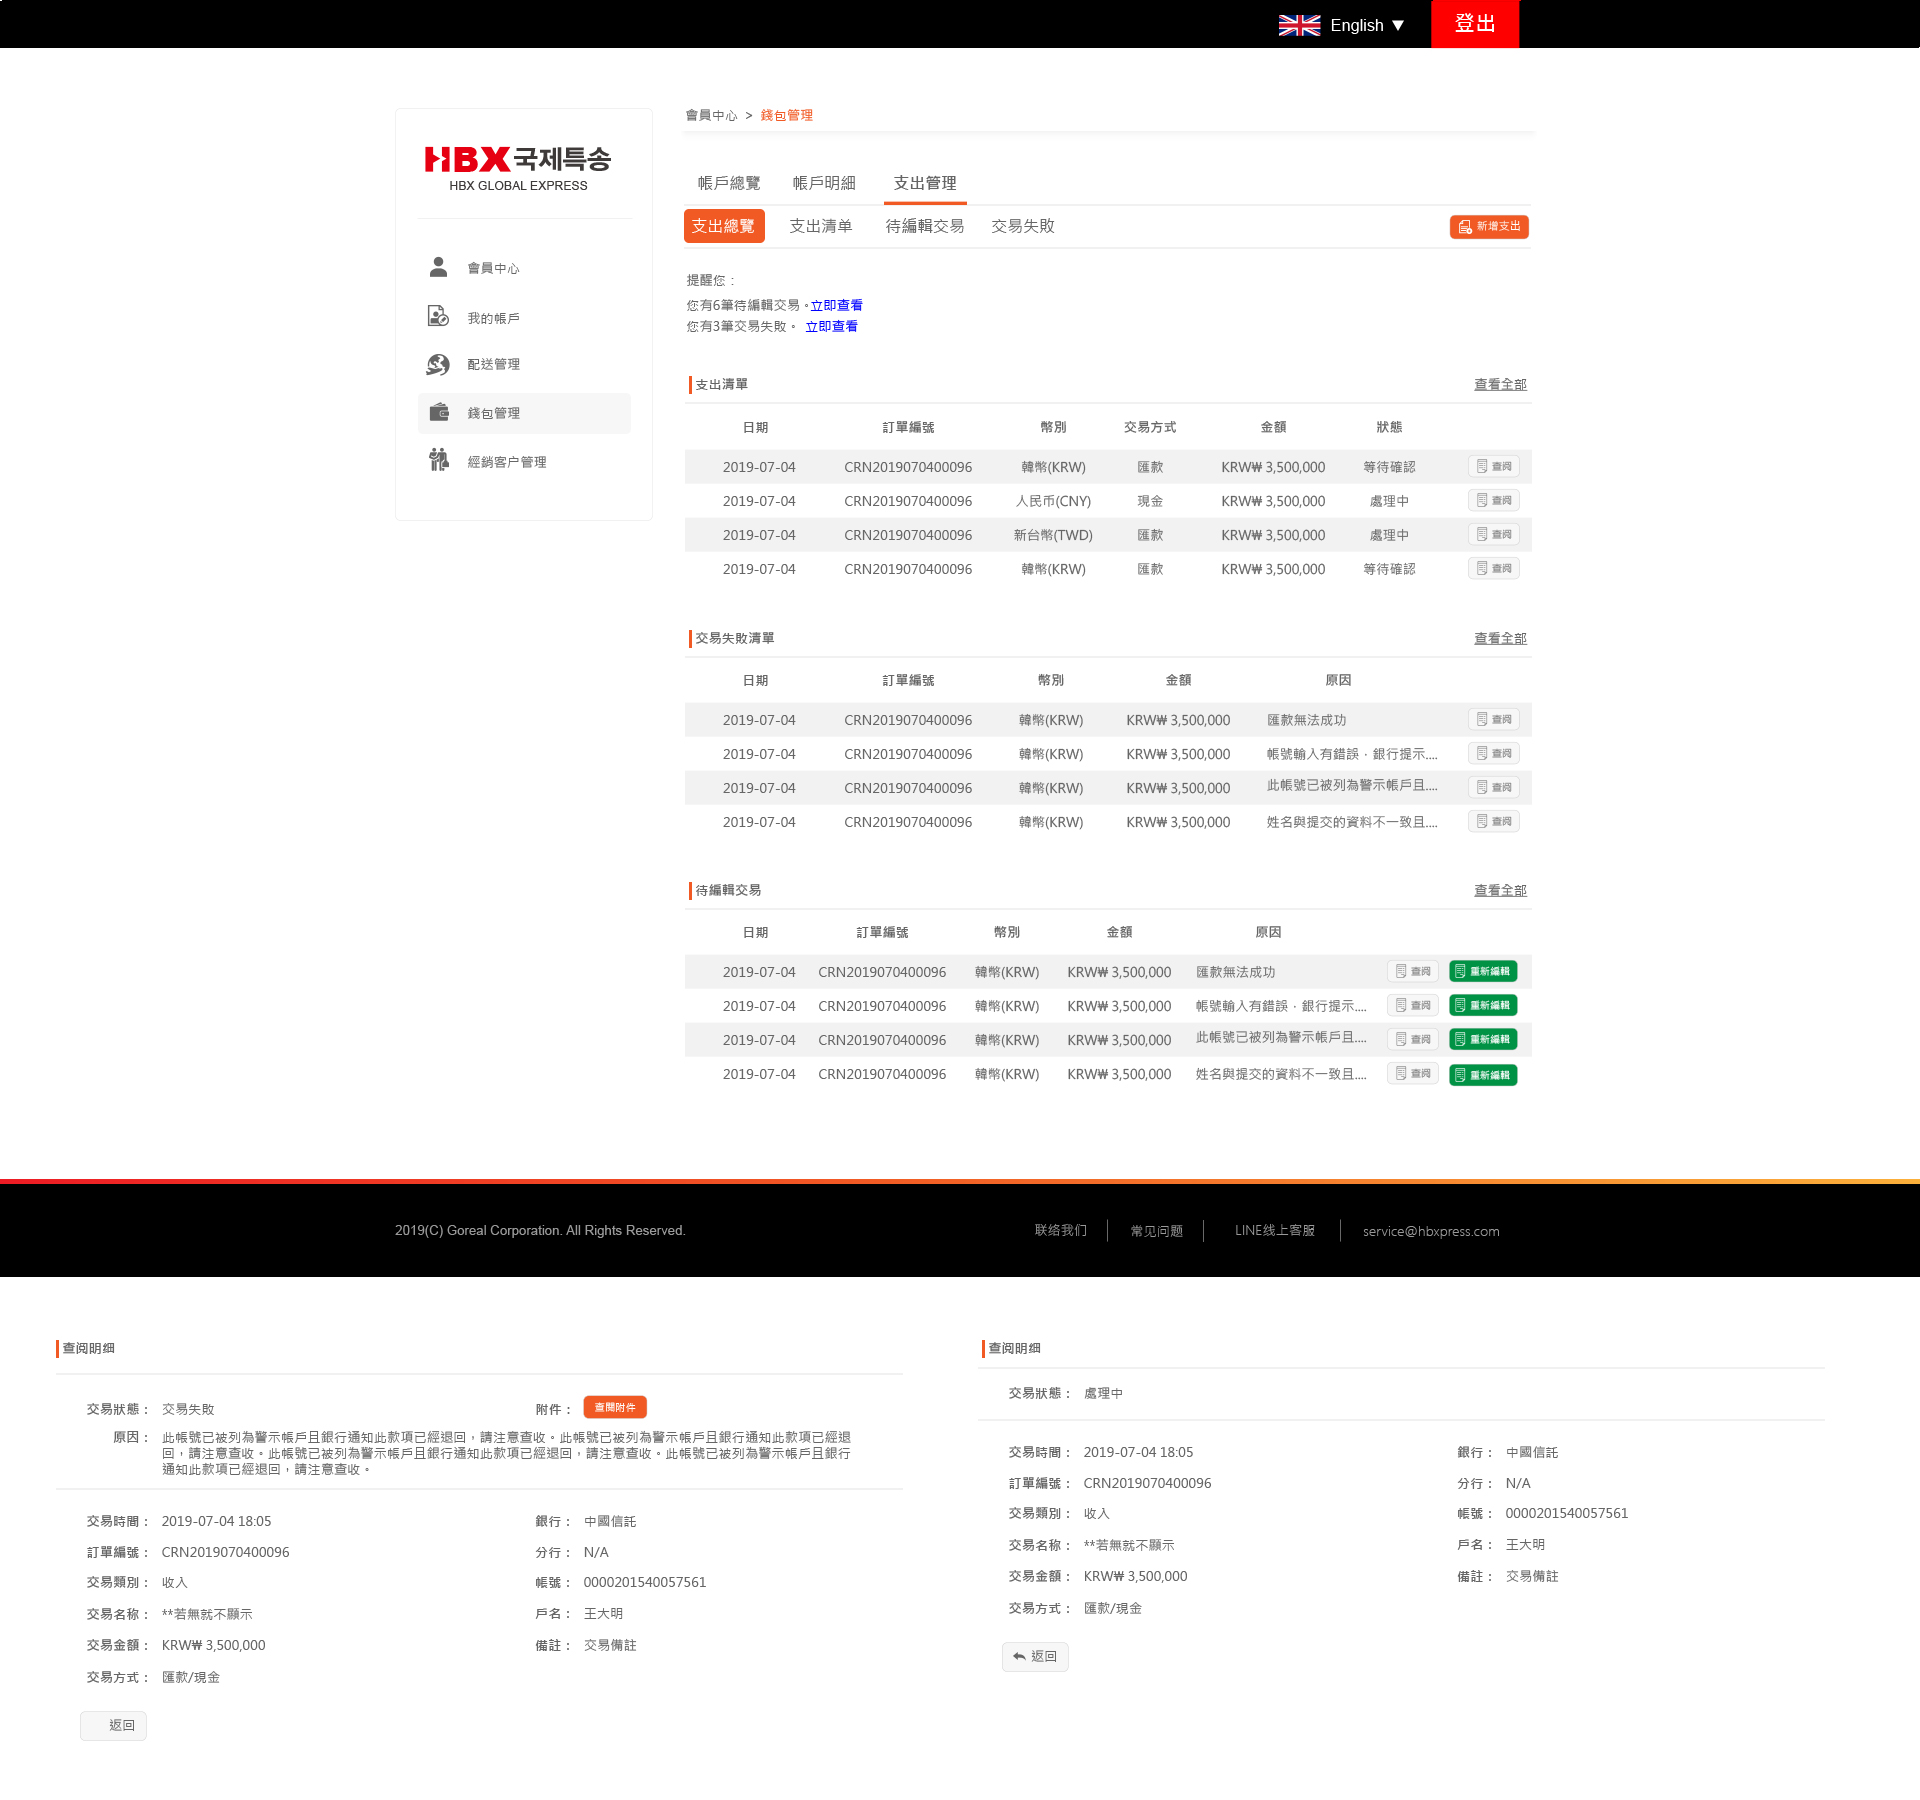
Task: Click first green 重新編輯 button
Action: click(1482, 972)
